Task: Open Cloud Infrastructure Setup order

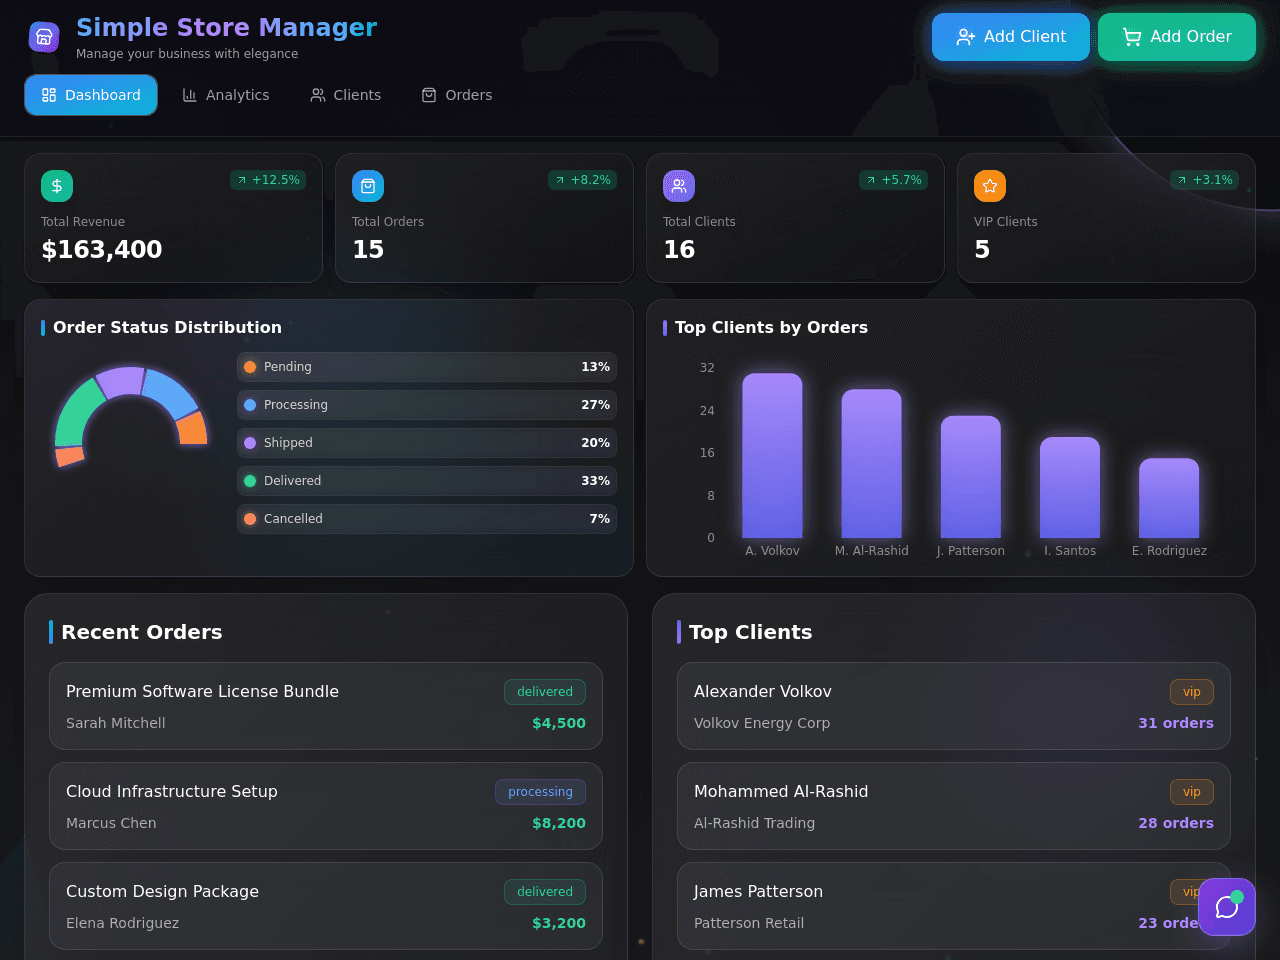Action: pos(326,806)
